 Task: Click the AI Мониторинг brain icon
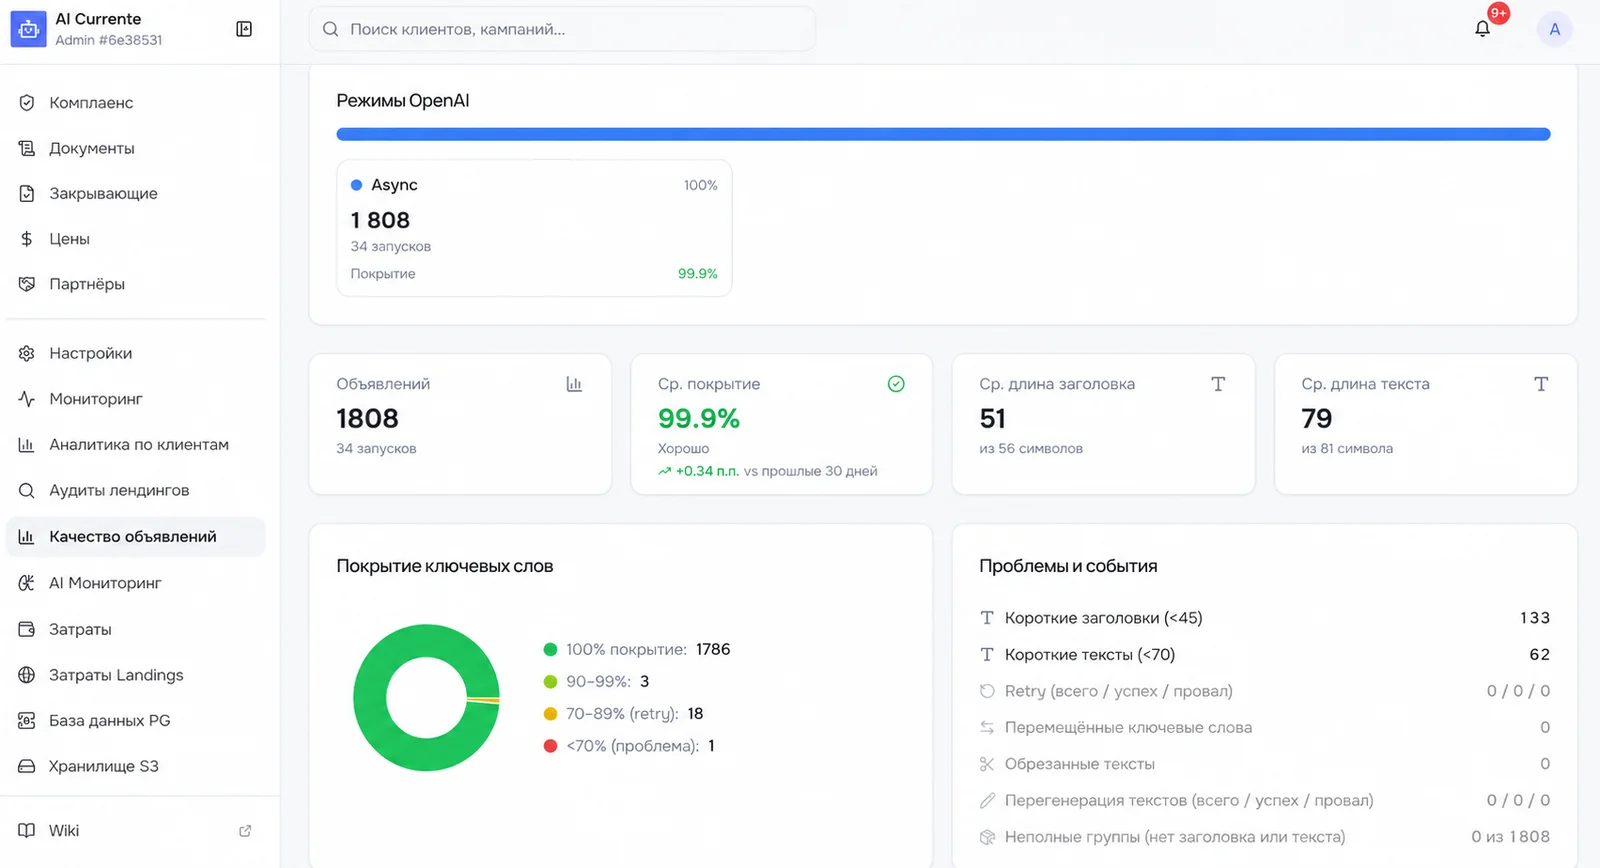[x=27, y=583]
